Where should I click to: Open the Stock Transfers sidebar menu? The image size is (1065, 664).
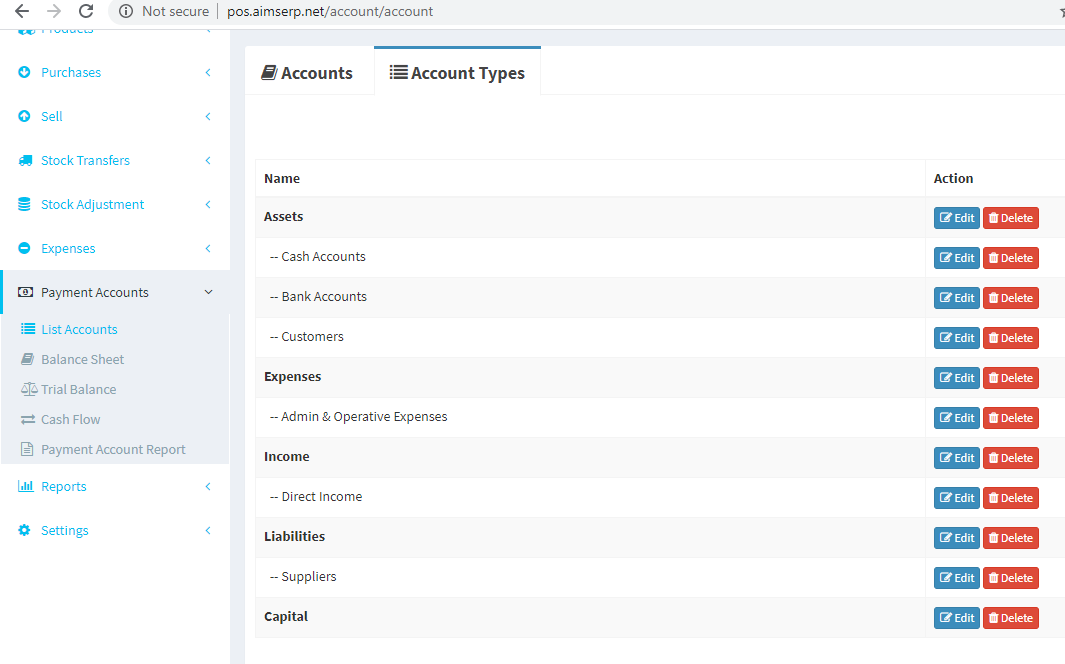(115, 160)
